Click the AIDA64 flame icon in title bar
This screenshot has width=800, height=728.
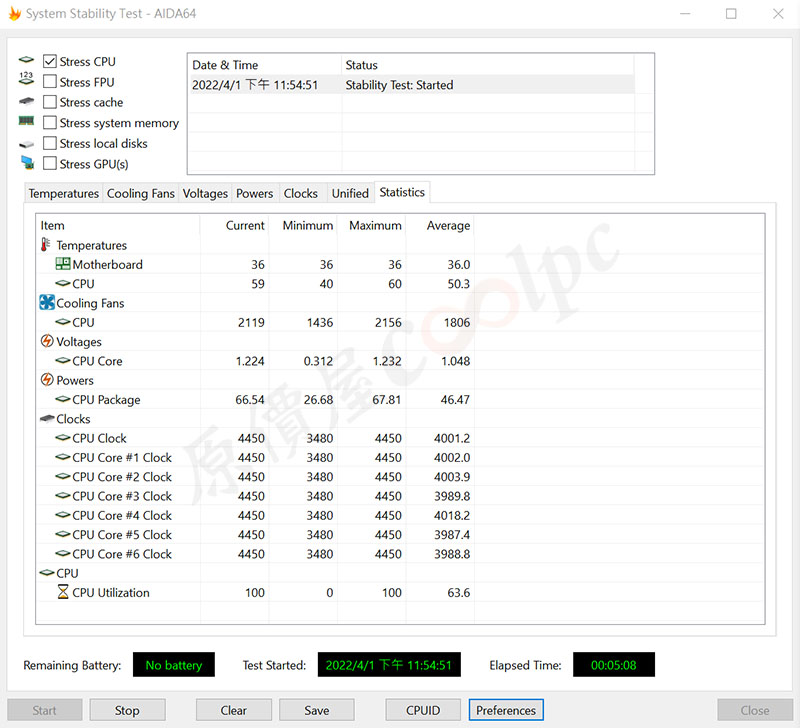click(15, 13)
